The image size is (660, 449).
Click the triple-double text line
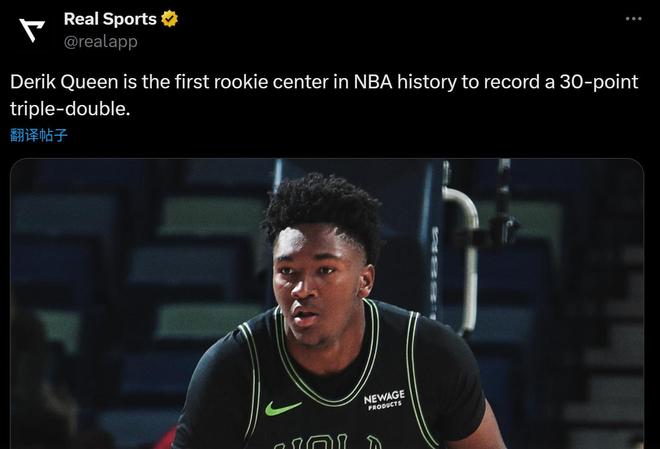click(70, 109)
